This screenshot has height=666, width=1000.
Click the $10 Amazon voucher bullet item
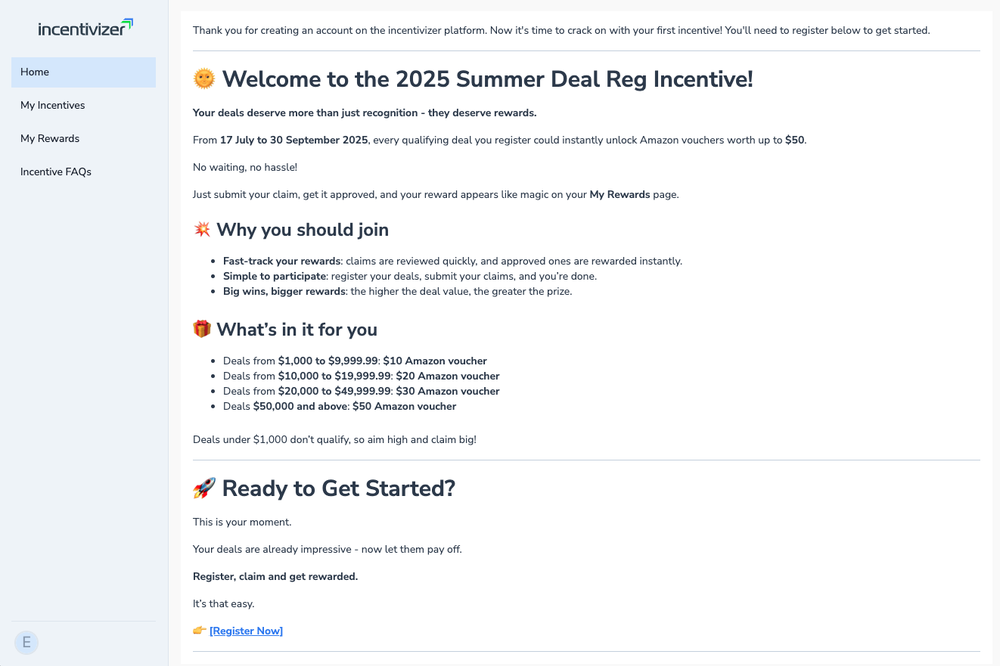pos(354,361)
